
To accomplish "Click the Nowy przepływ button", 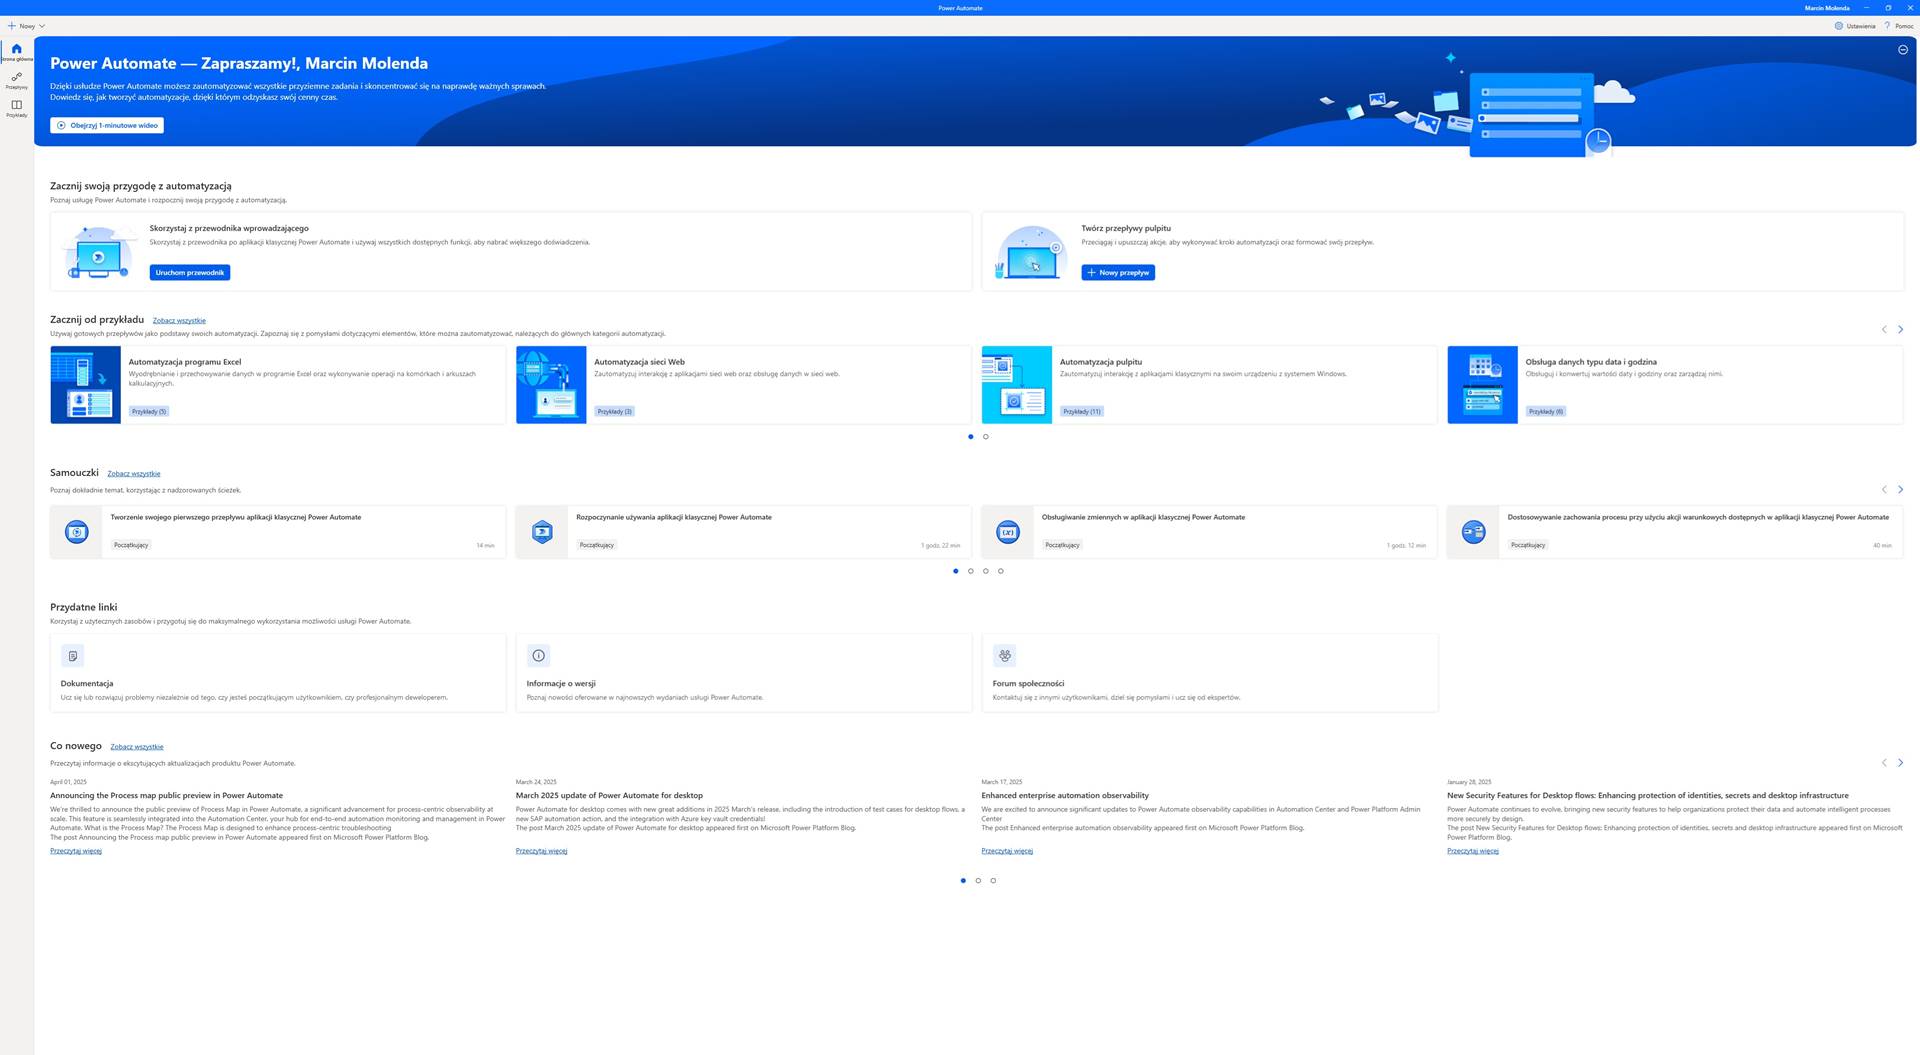I will (x=1118, y=273).
